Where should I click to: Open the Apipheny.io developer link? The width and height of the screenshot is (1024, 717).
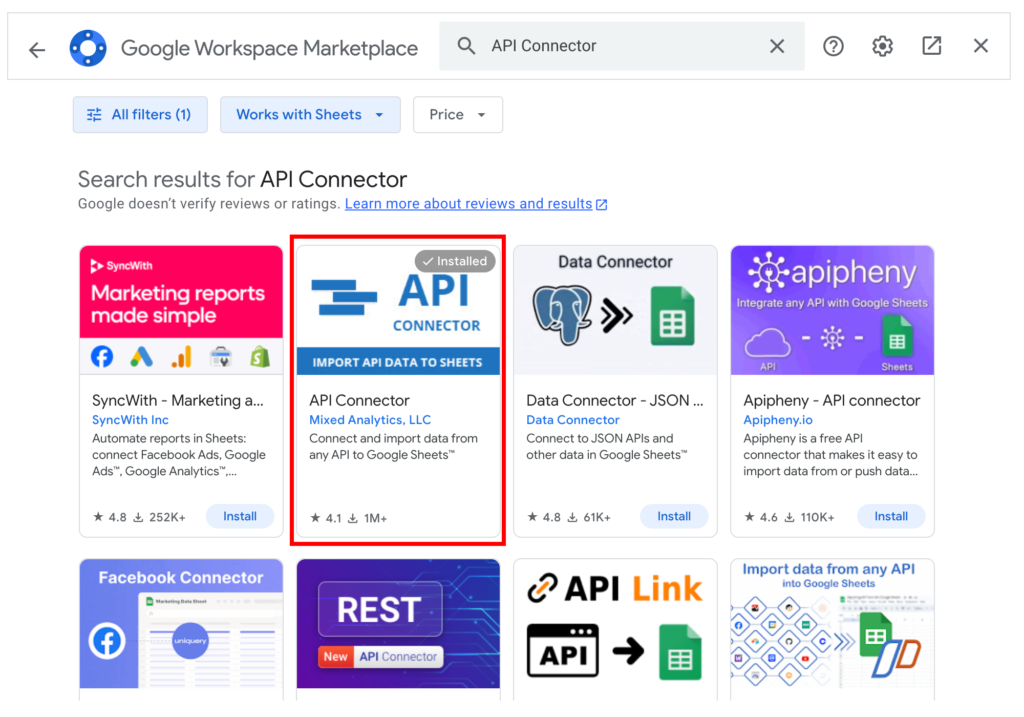[778, 420]
